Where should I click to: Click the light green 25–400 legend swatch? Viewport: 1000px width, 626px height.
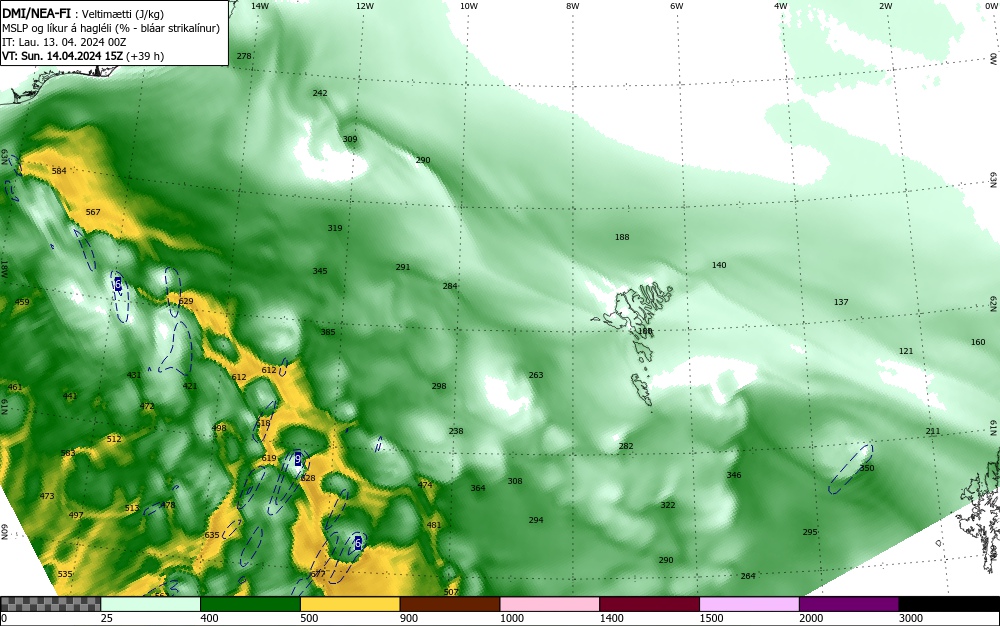[151, 604]
